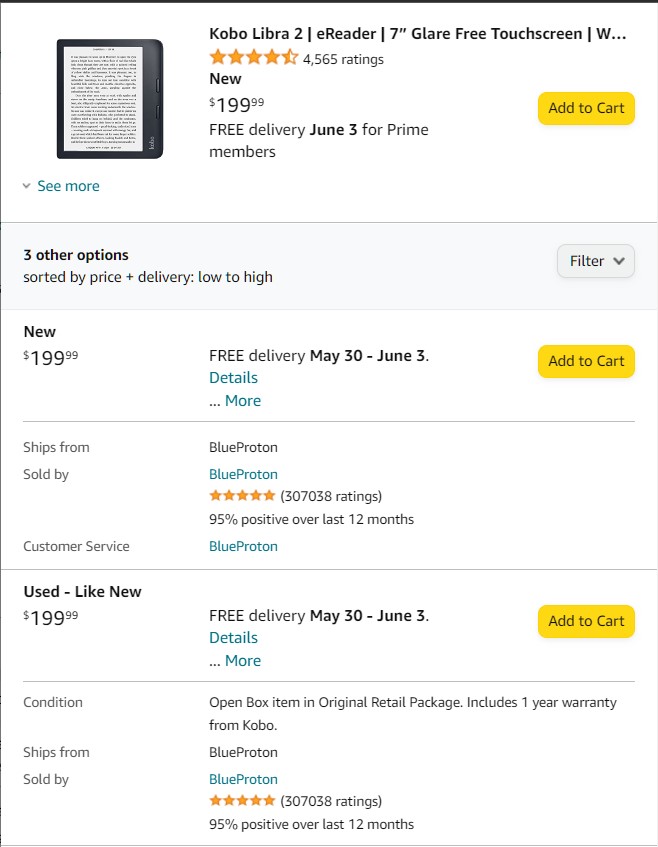Open Details under the Used offer
This screenshot has width=658, height=847.
[x=233, y=638]
